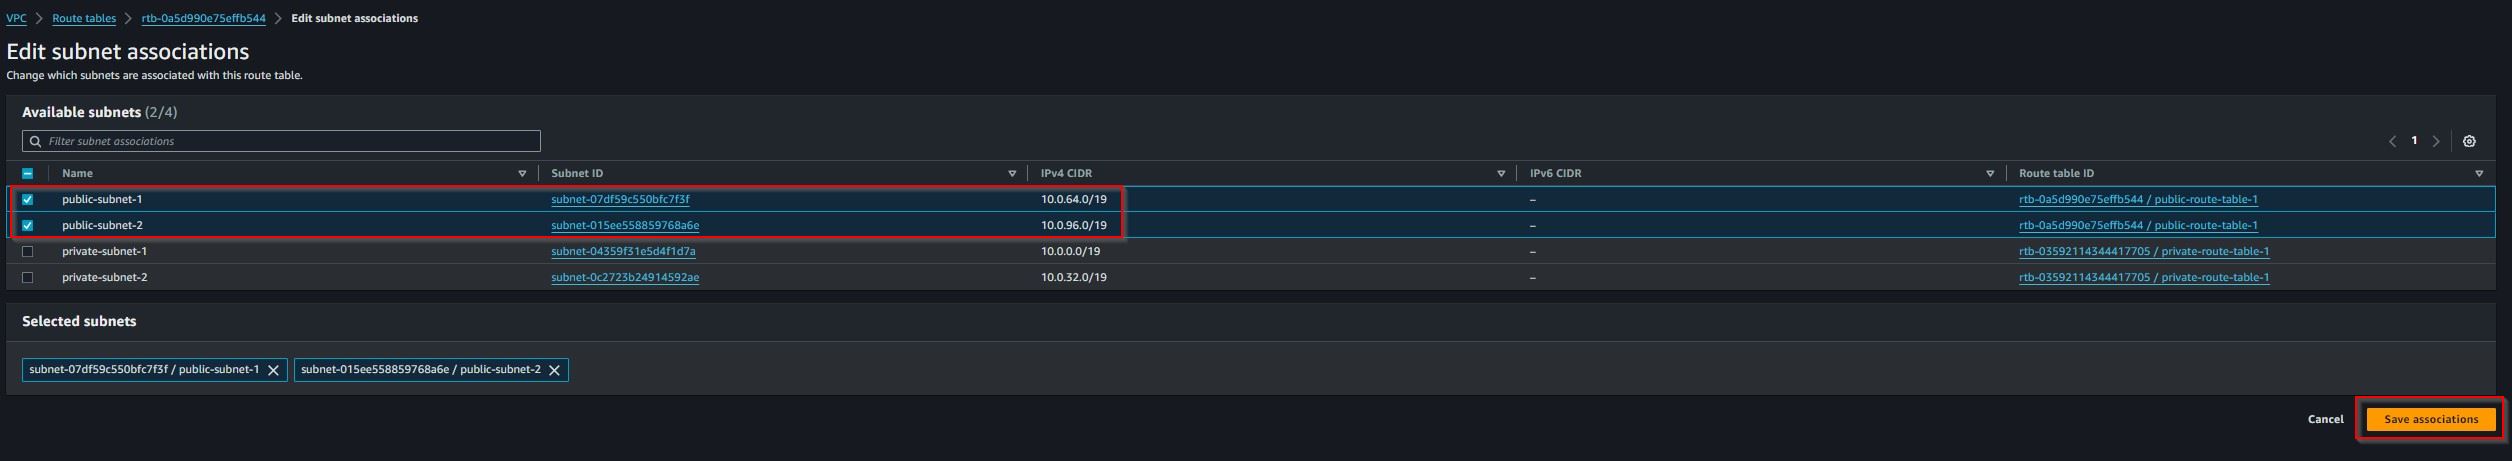Sort by Subnet ID column arrow
Screen dimensions: 2512x461
(x=1012, y=174)
